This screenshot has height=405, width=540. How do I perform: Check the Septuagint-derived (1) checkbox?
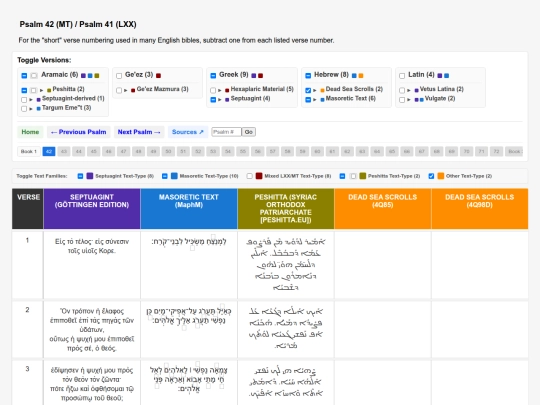tap(24, 100)
